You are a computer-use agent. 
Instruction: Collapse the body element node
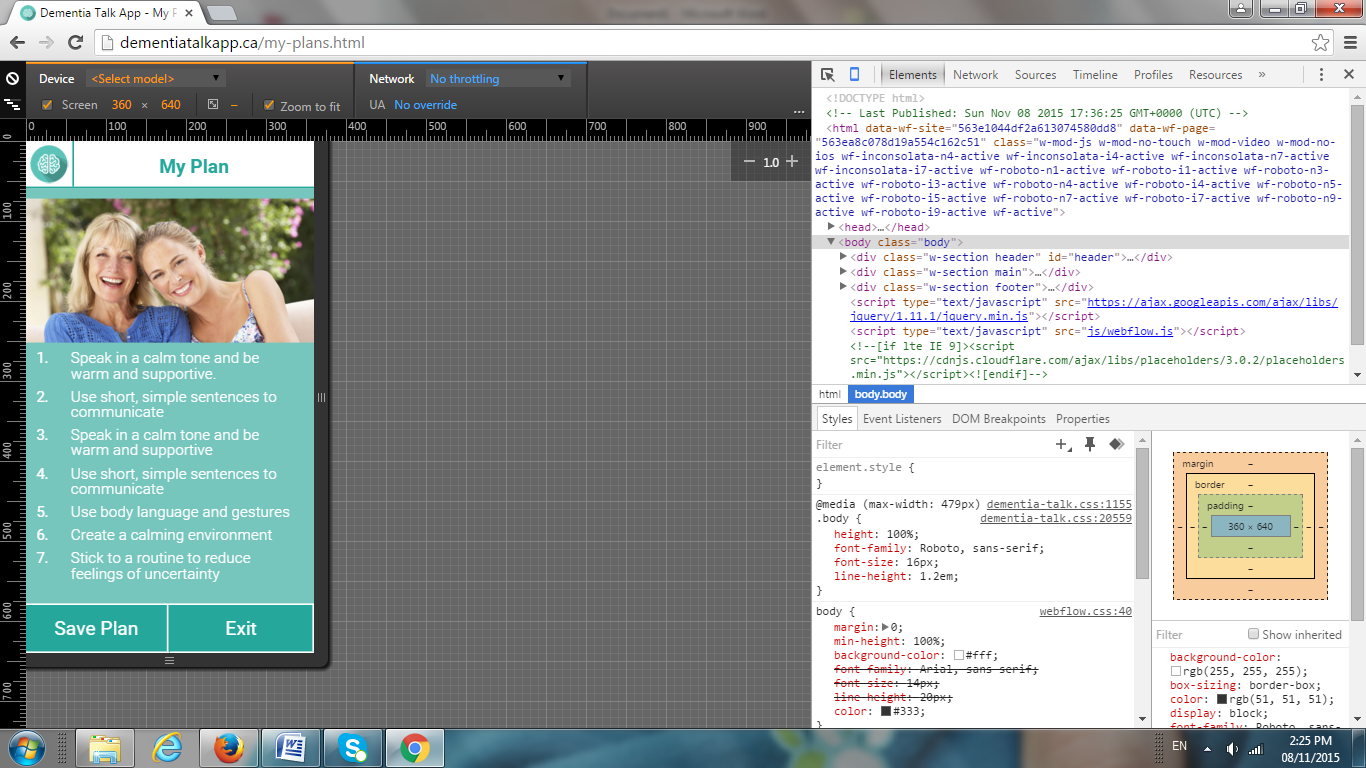(831, 242)
